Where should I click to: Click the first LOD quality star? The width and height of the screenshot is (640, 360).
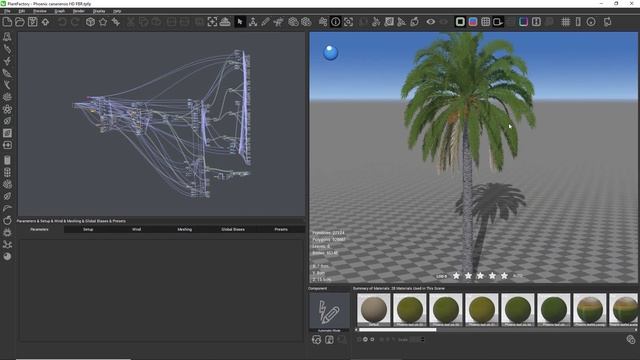click(x=456, y=276)
